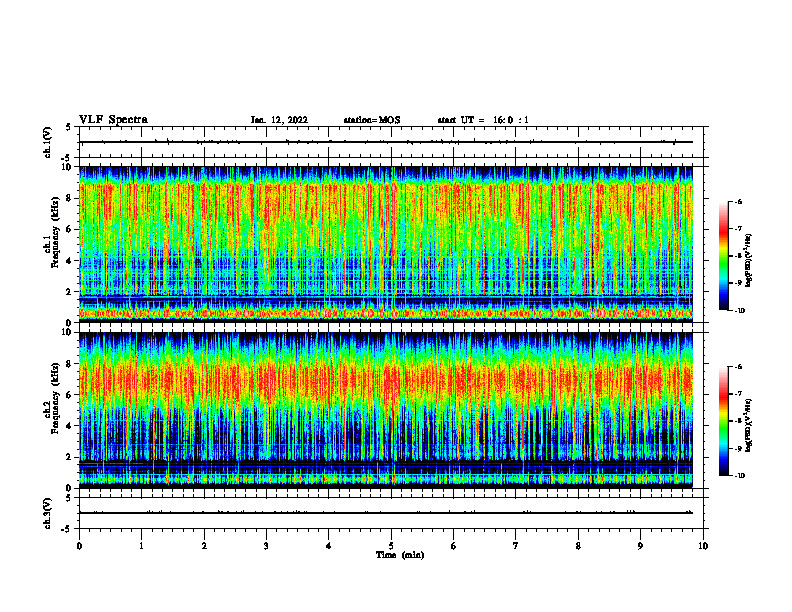Click the ch.2 frequency tick "8"

[x=70, y=364]
